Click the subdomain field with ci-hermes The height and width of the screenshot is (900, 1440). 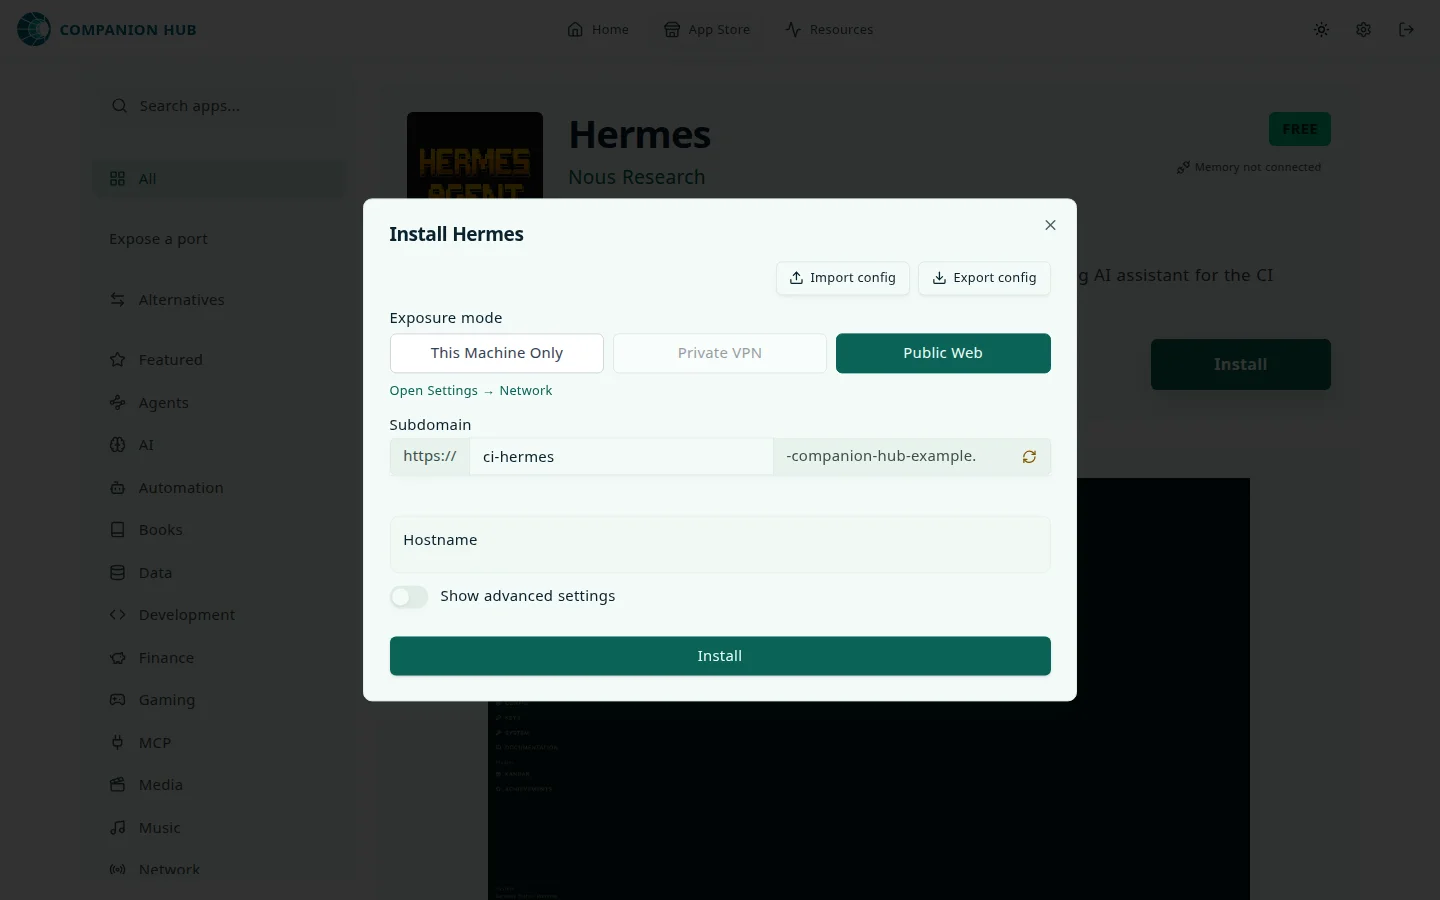(621, 457)
